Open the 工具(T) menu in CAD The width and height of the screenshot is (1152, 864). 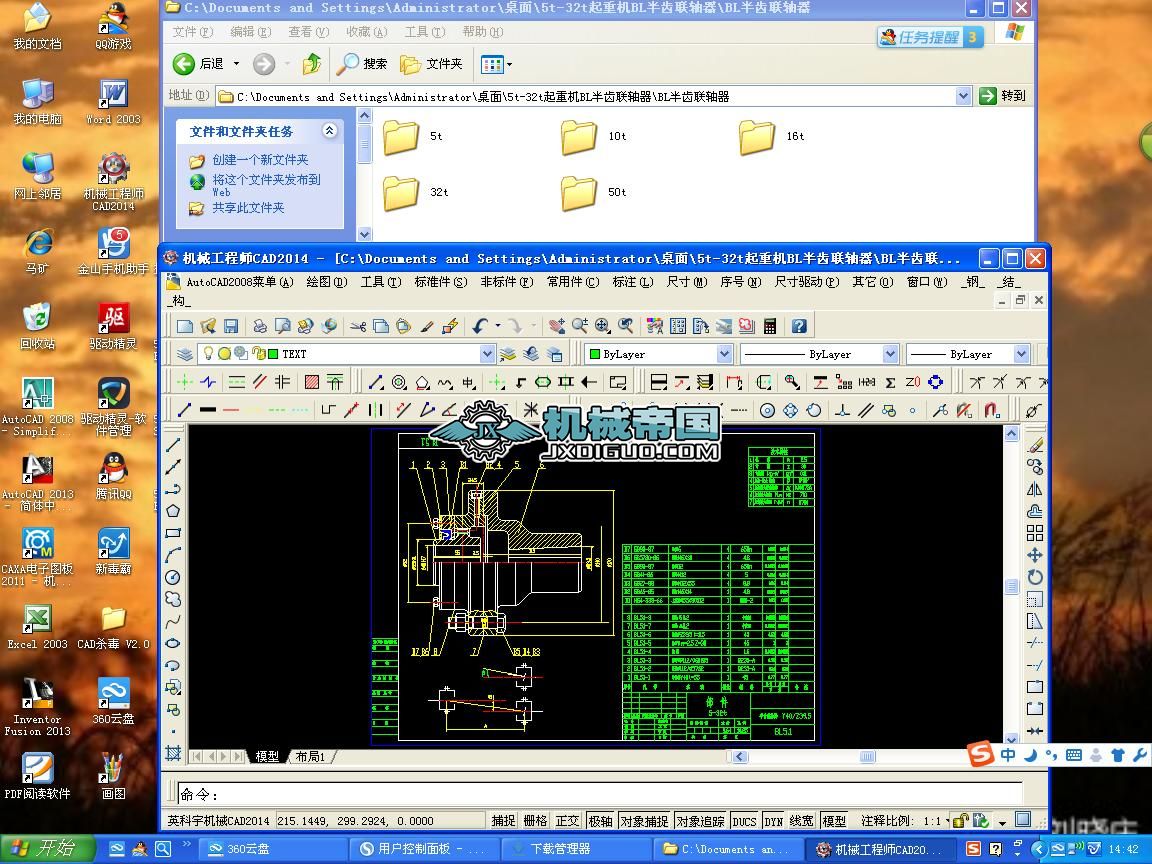tap(381, 282)
